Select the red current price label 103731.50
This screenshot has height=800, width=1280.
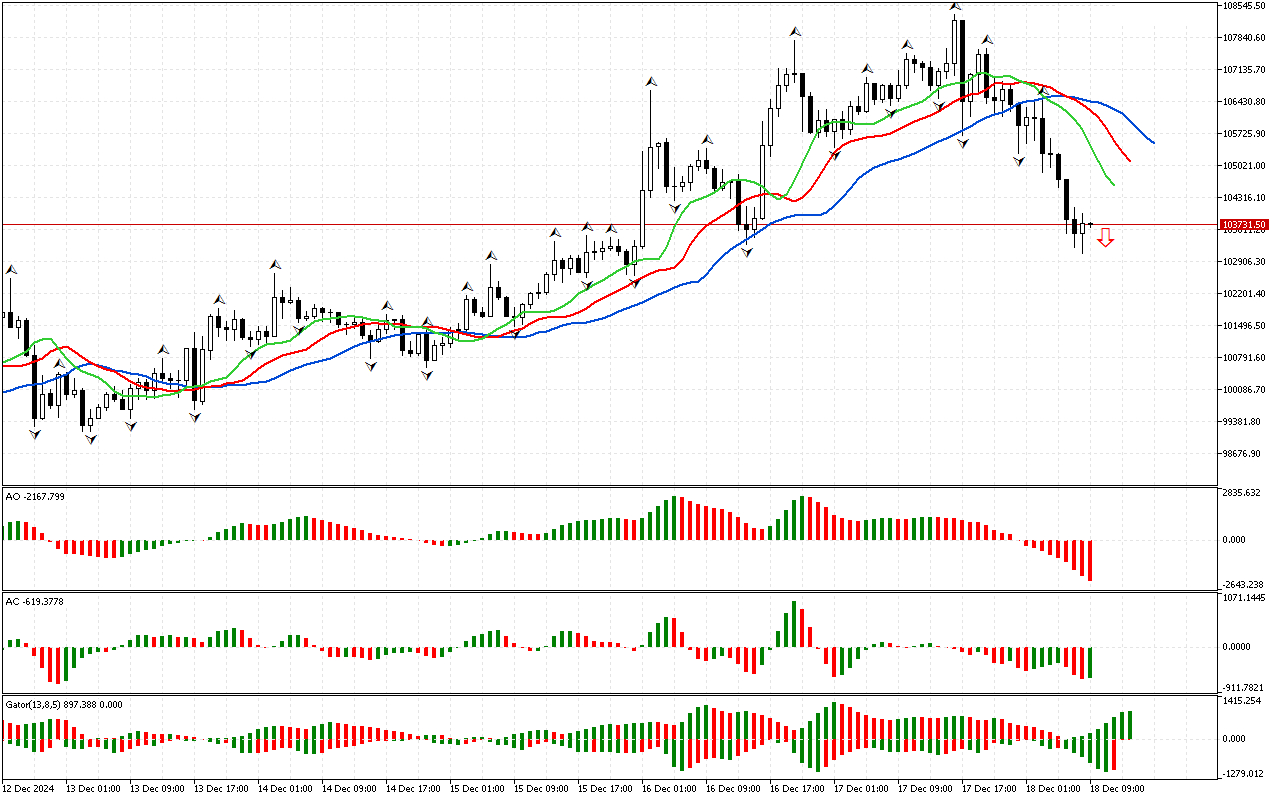(x=1245, y=225)
